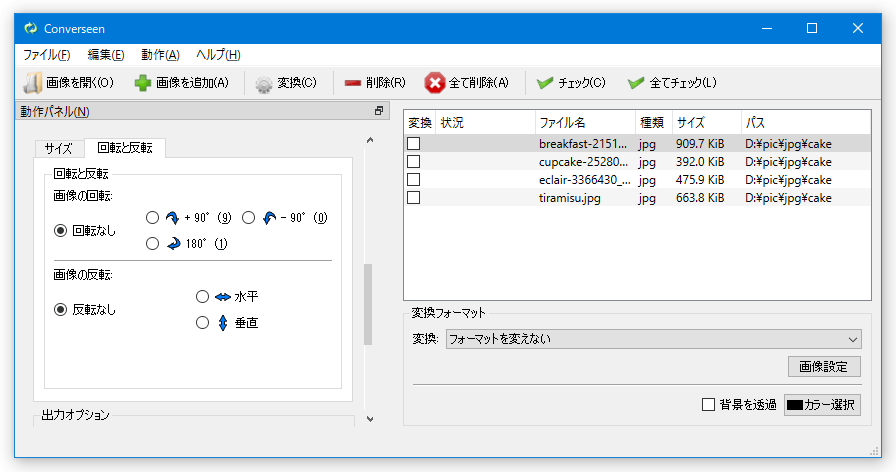Screen dimensions: 896x472
Task: Click the 全てチェック(L) check all icon
Action: pos(635,83)
